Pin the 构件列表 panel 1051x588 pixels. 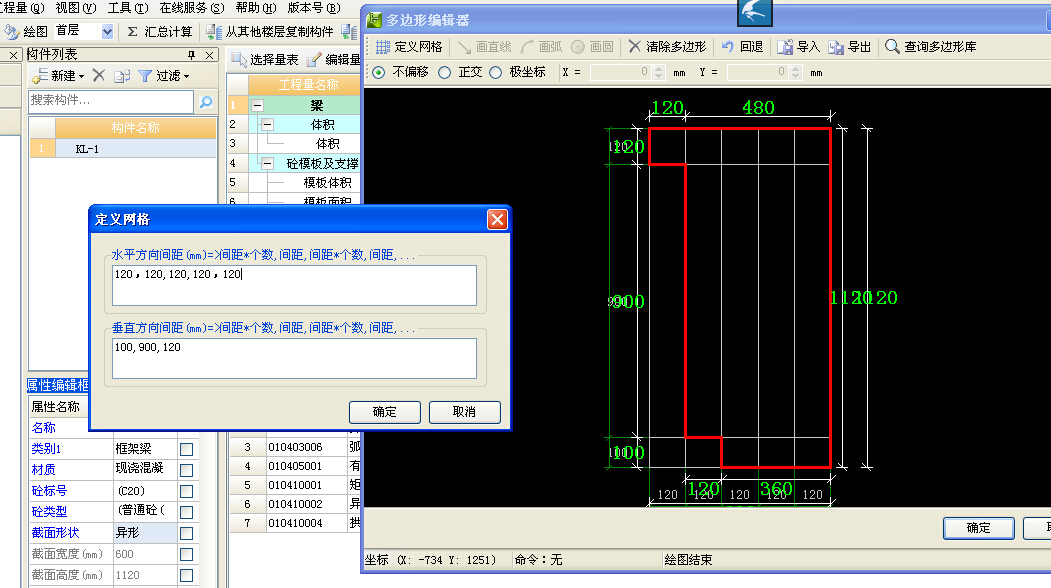tap(192, 55)
